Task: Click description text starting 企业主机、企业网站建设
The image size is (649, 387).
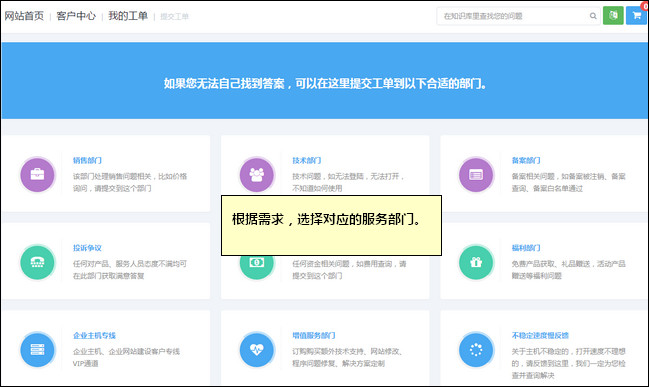Action: coord(126,357)
